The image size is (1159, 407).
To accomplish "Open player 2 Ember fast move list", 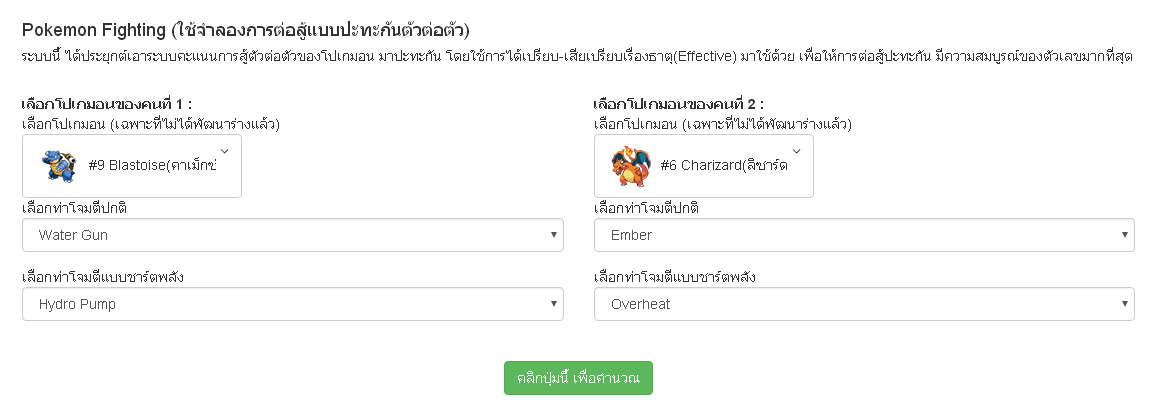I will [x=864, y=235].
